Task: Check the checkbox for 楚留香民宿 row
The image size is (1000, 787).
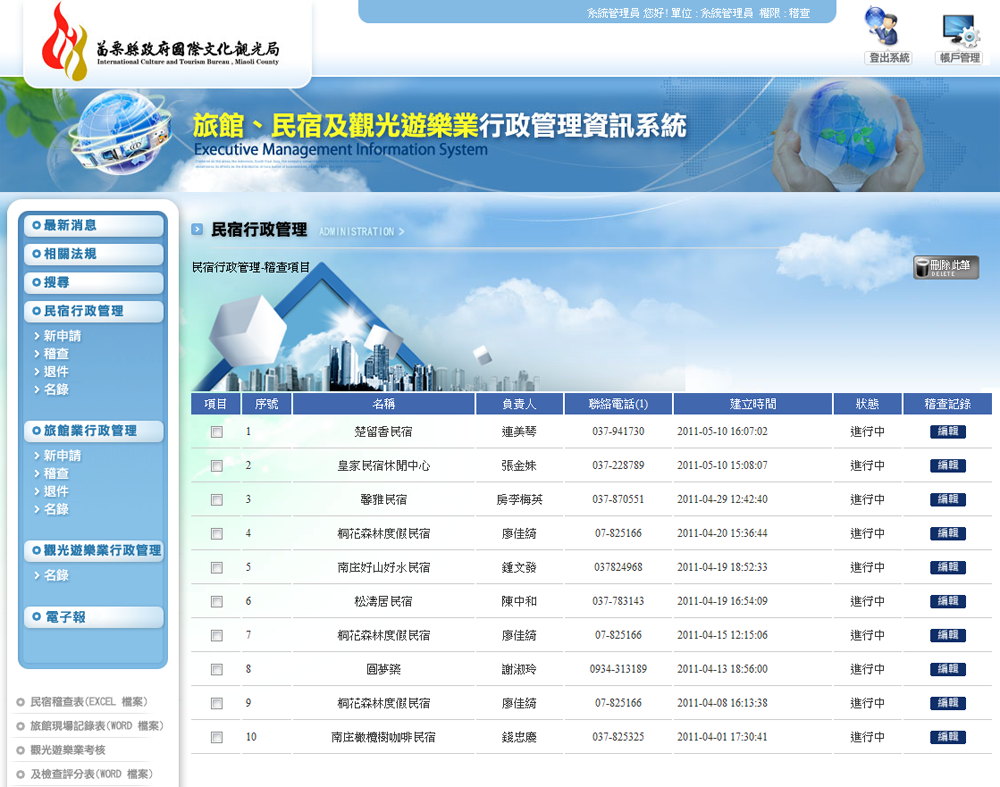Action: pos(215,431)
